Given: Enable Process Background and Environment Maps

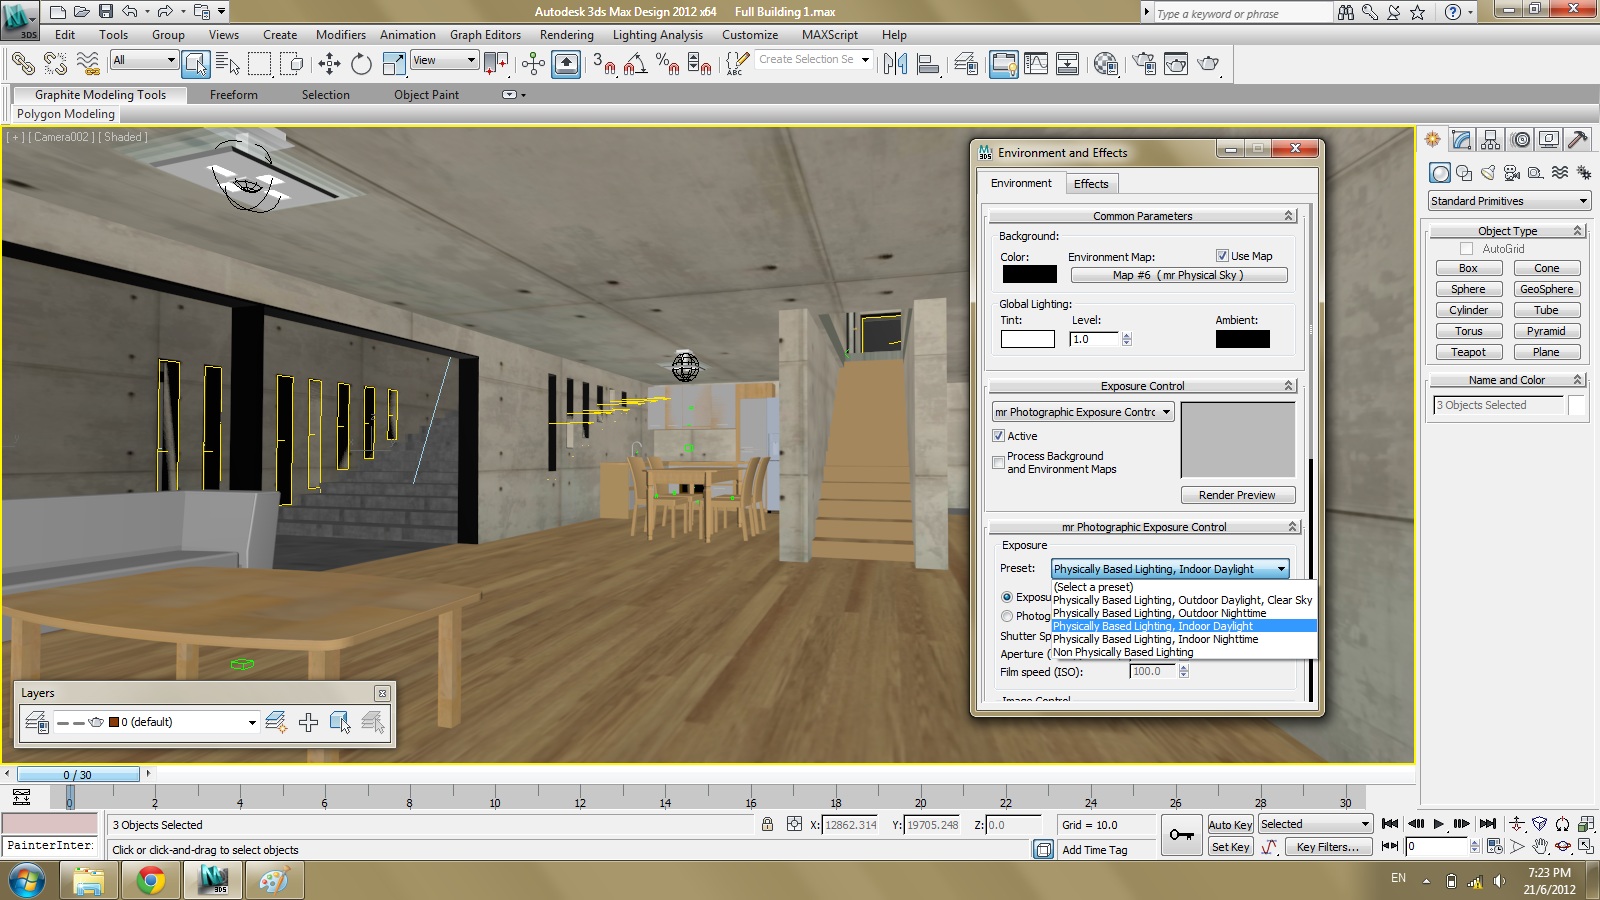Looking at the screenshot, I should pyautogui.click(x=998, y=462).
